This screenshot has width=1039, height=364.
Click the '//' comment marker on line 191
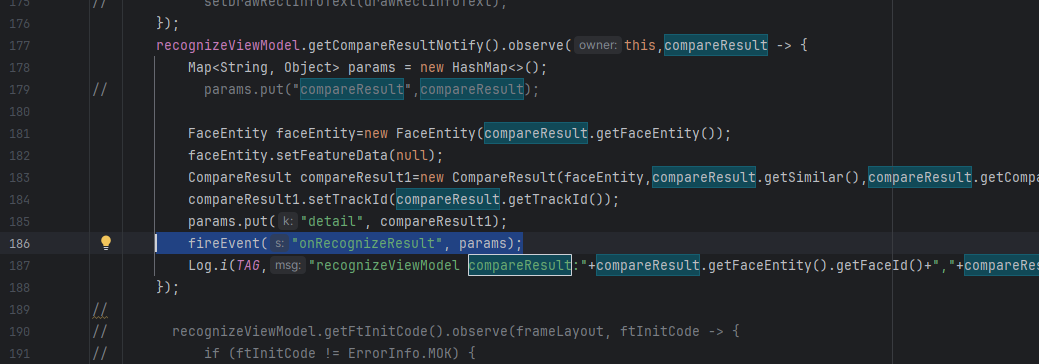click(100, 353)
